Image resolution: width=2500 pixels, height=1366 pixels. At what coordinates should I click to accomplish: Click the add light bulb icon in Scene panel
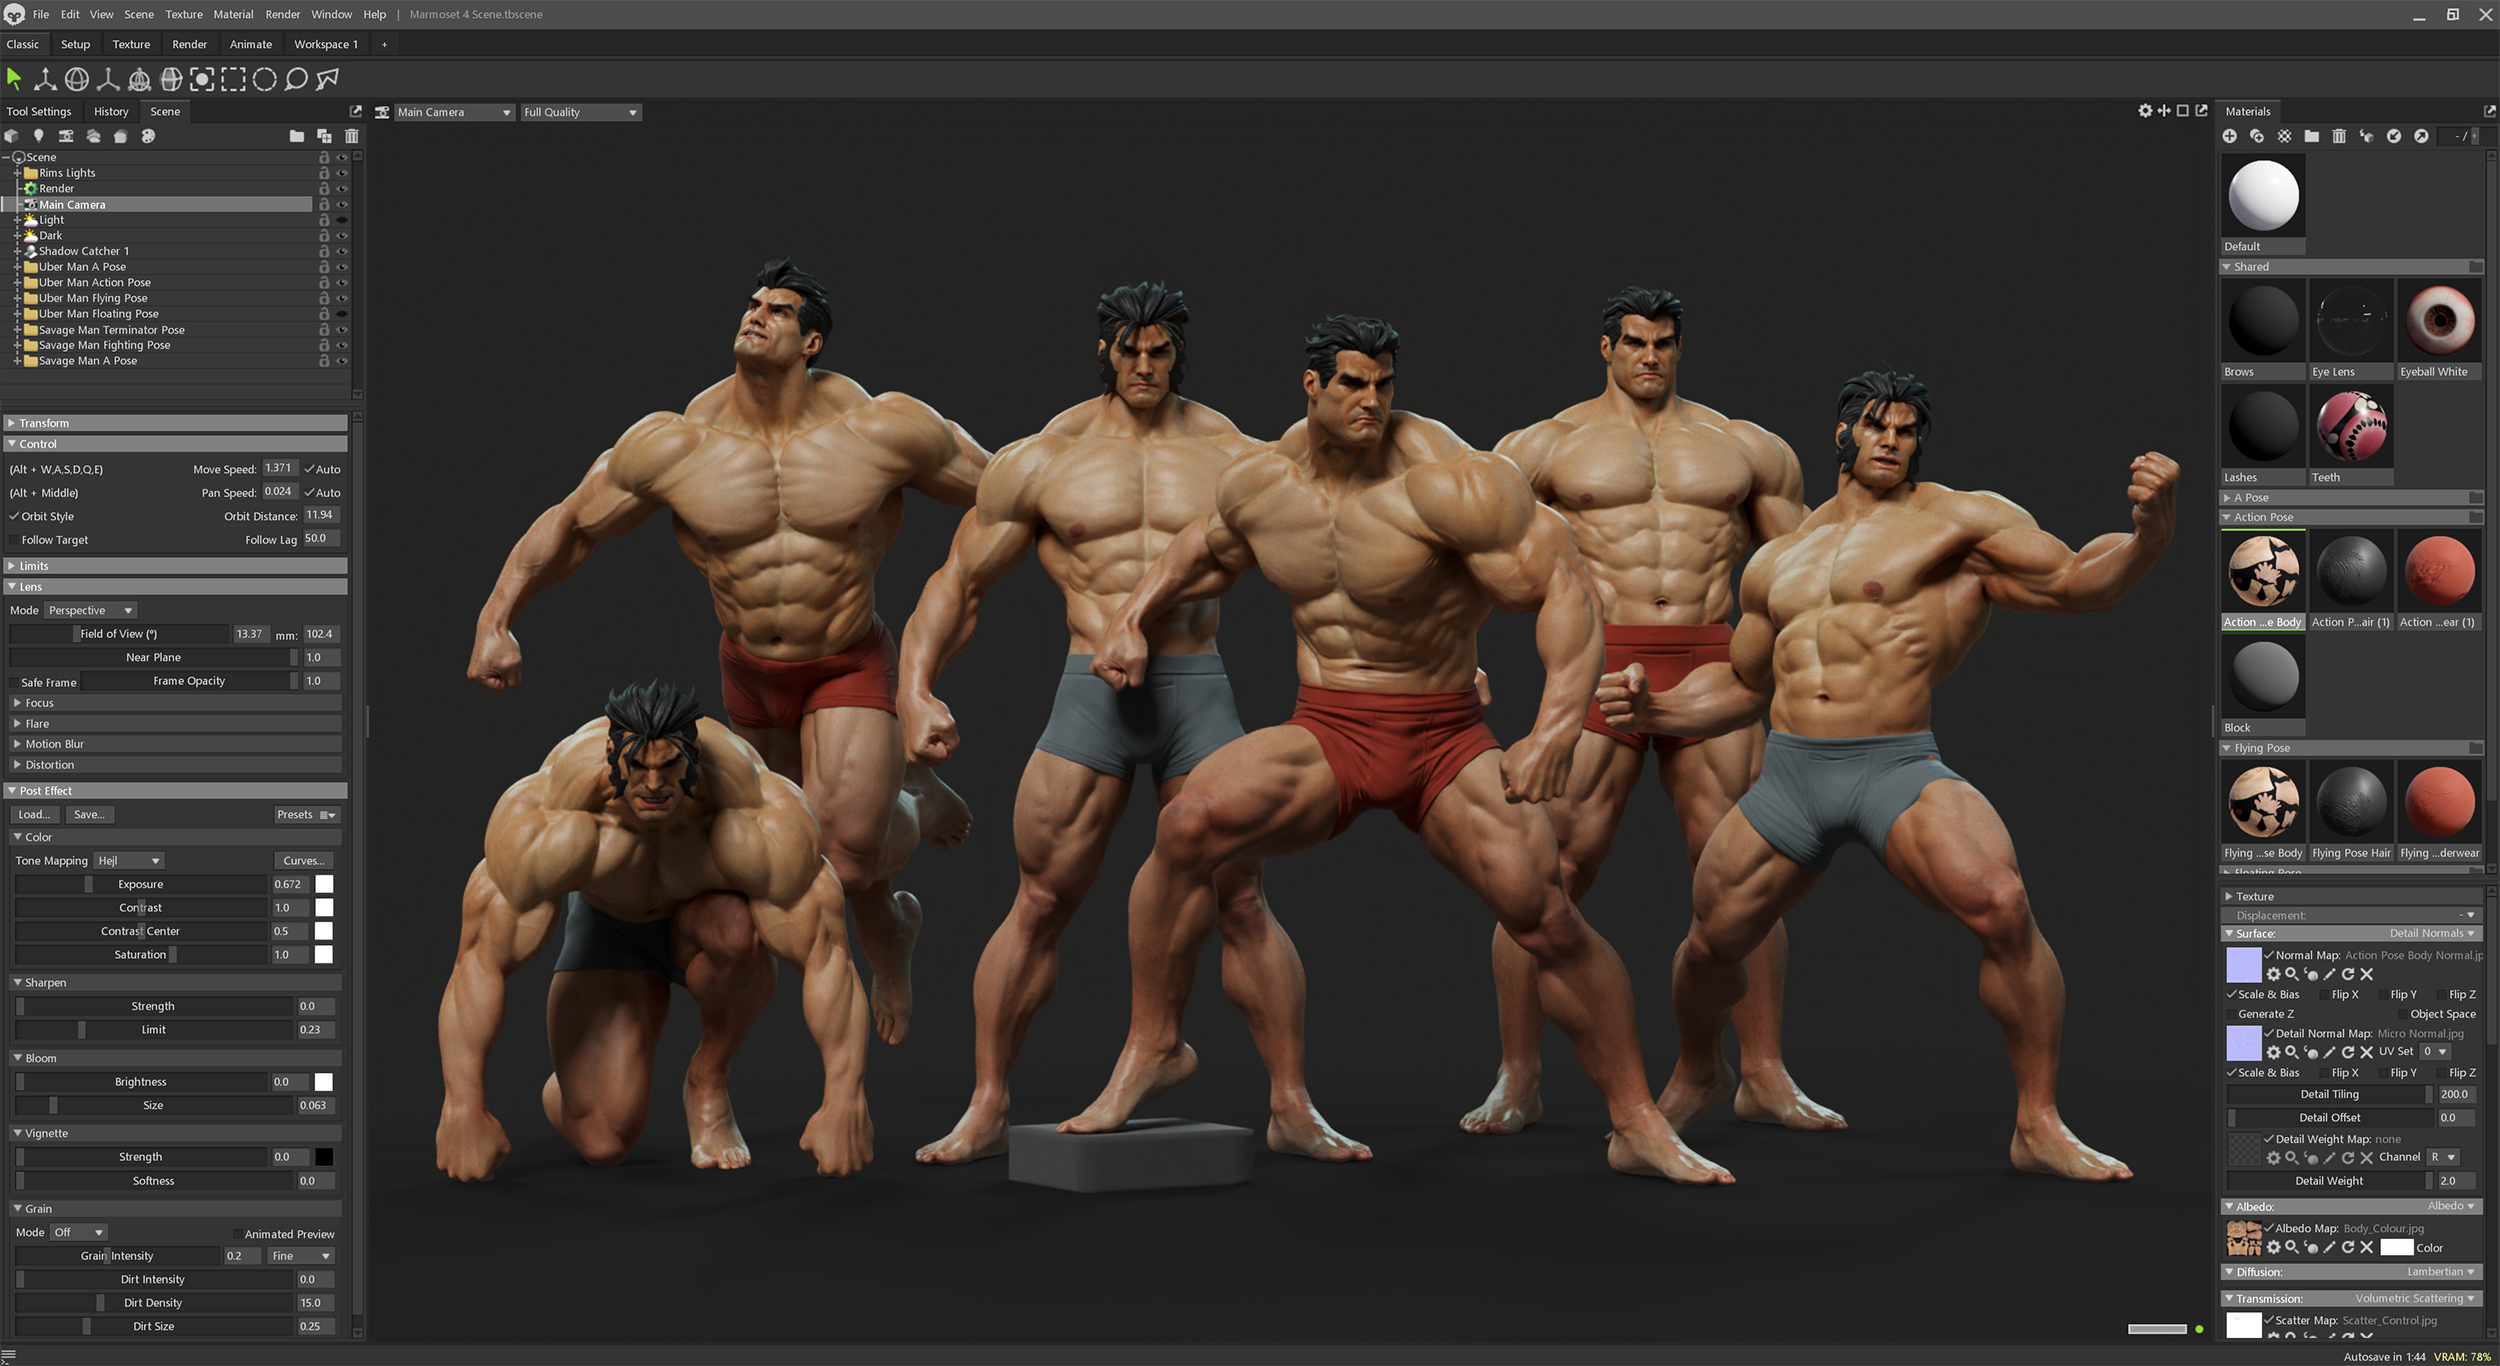(x=39, y=136)
